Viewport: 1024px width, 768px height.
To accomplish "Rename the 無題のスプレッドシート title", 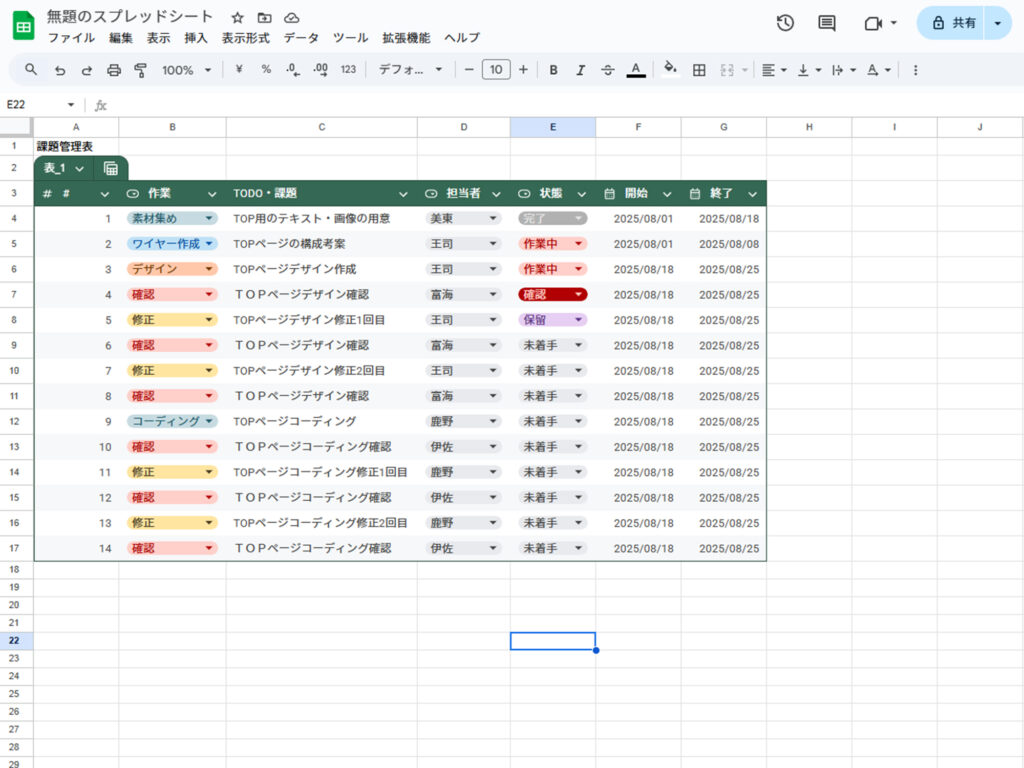I will pos(129,16).
